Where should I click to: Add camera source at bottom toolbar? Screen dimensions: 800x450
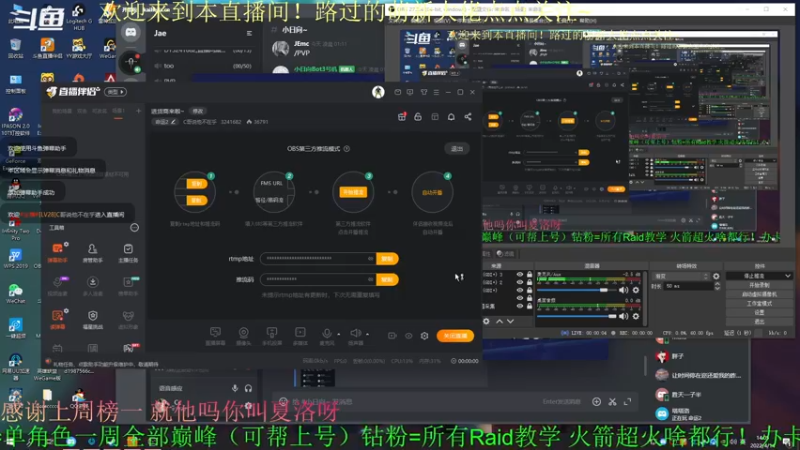click(243, 335)
